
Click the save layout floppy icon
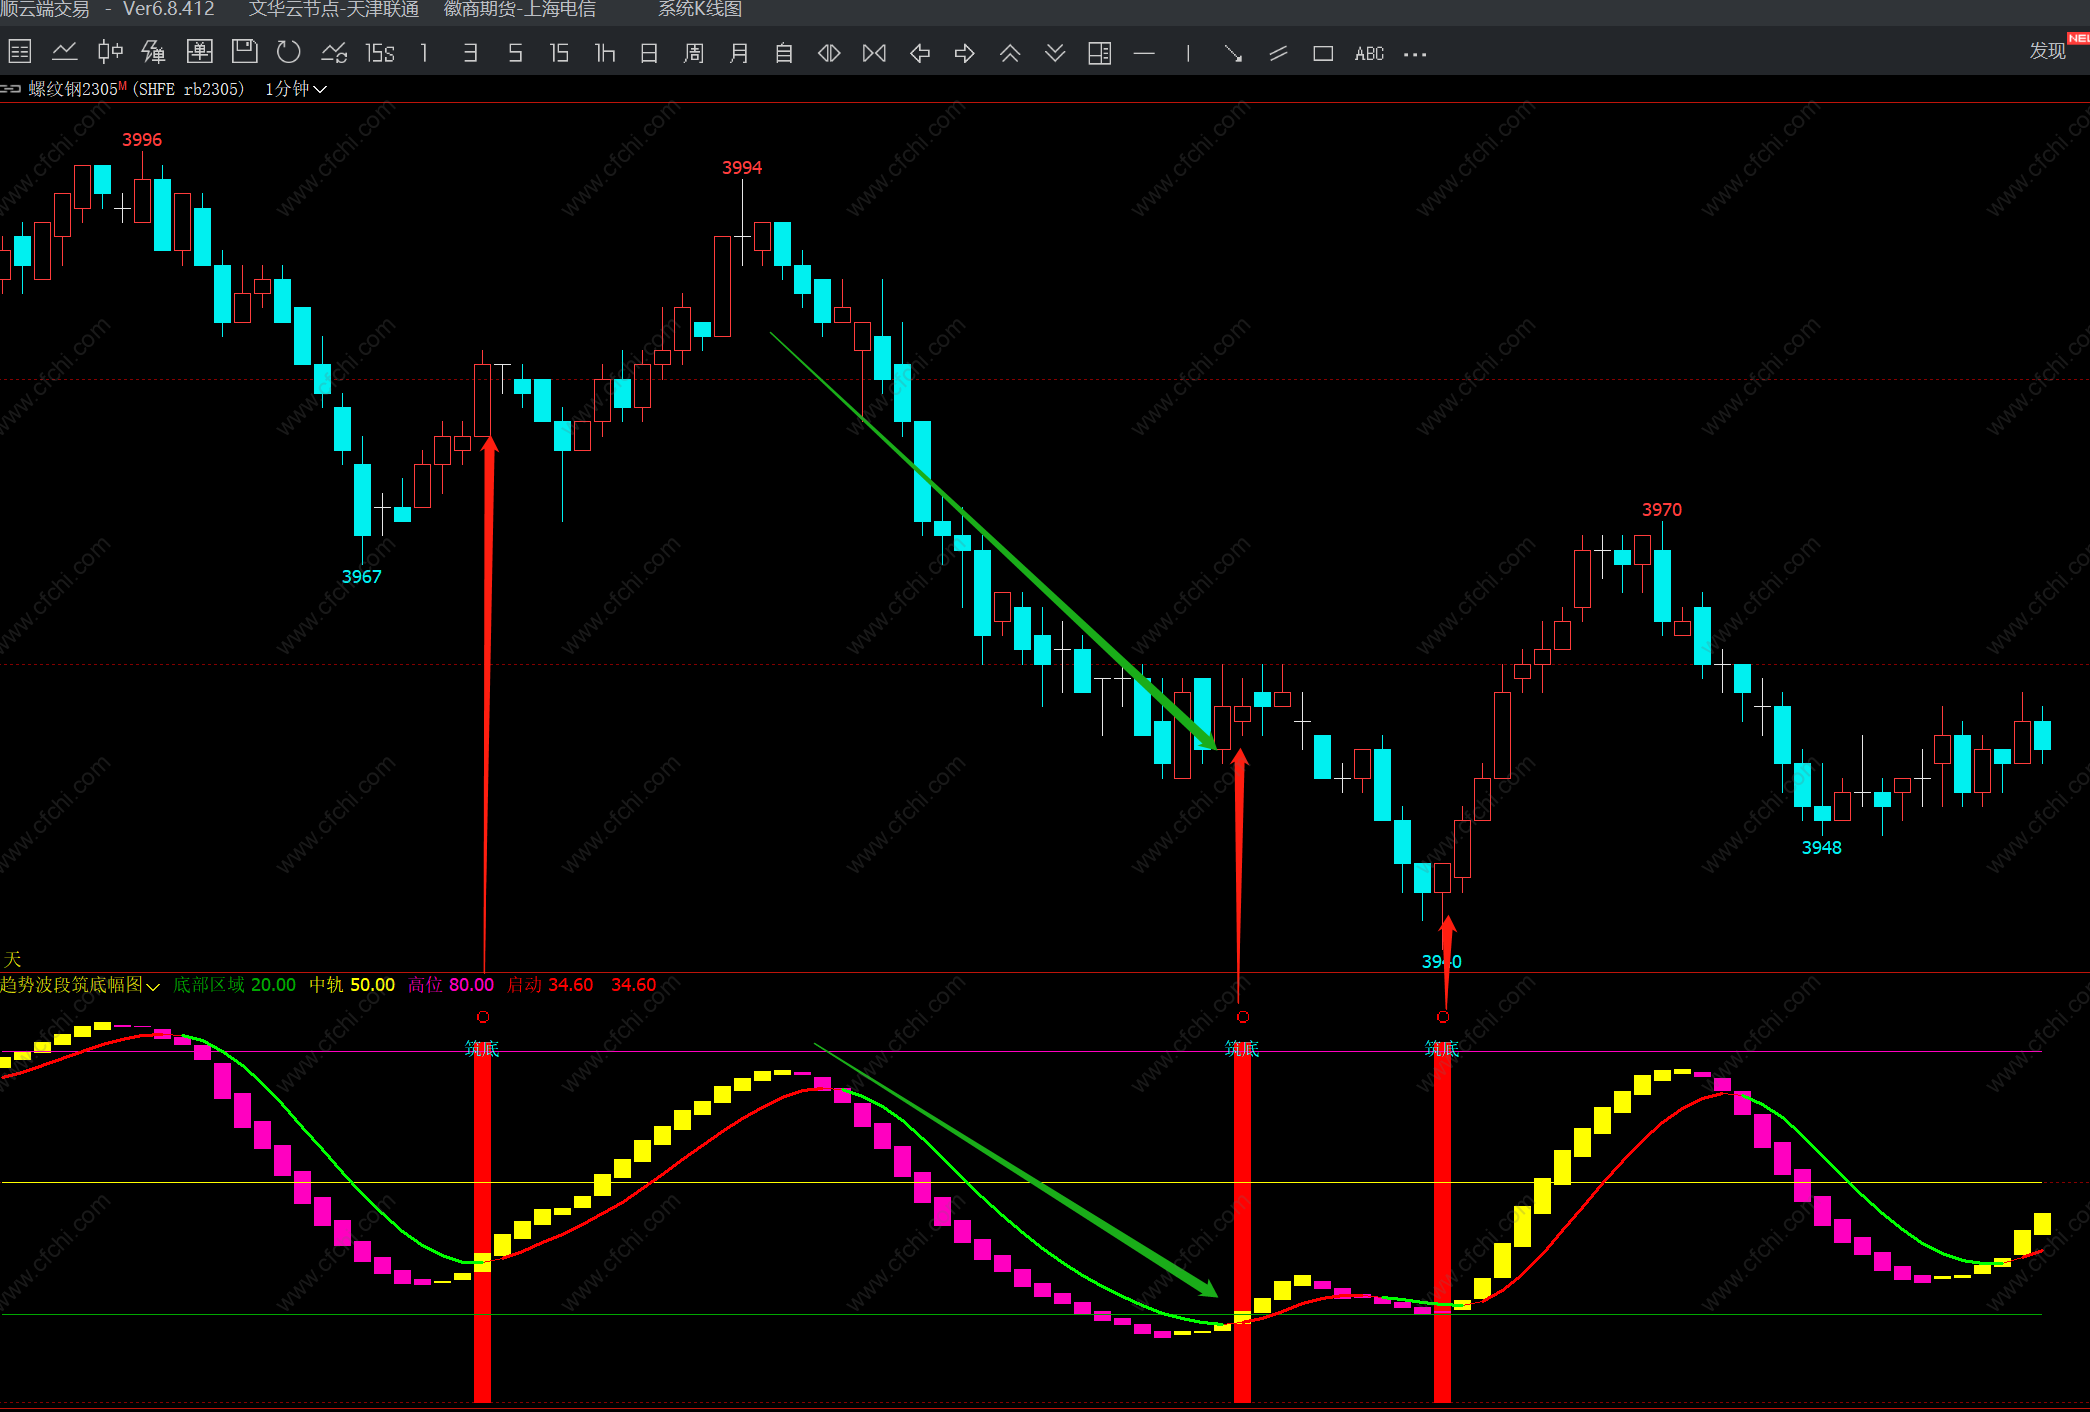pos(244,52)
